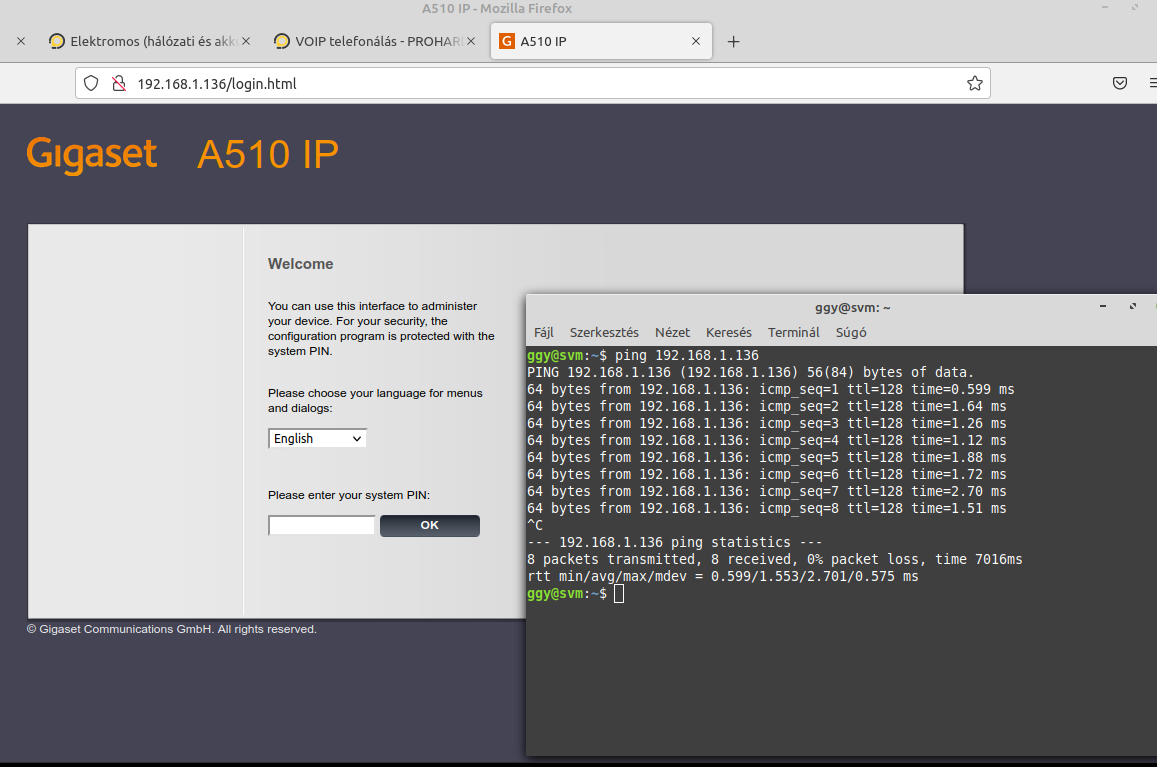Click the icmp_seq=7 time=2.70 ms line
Viewport: 1157px width, 767px height.
[x=767, y=491]
